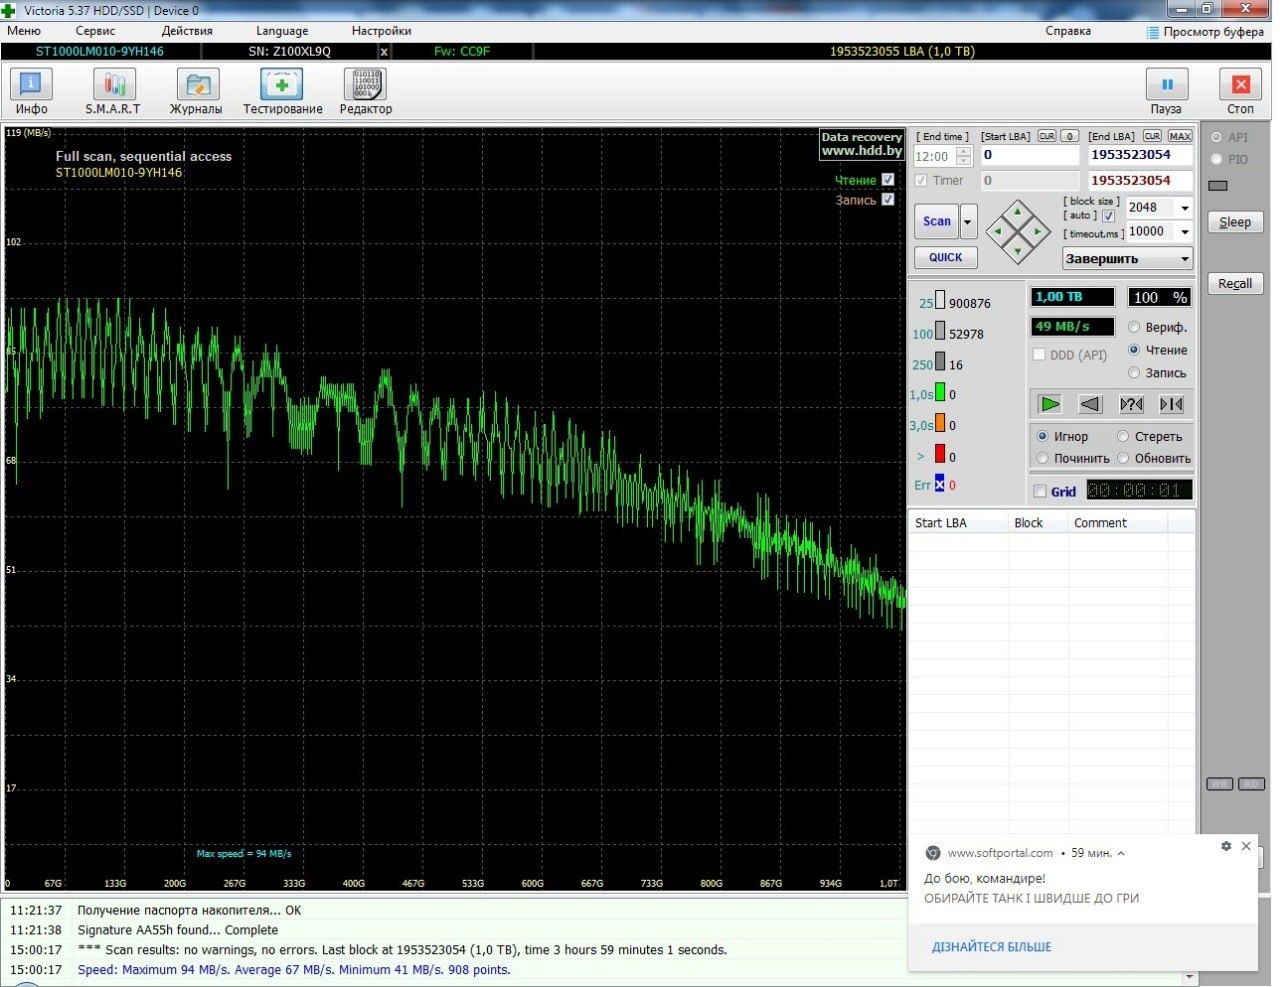Click the Scan button
The height and width of the screenshot is (987, 1280).
937,222
